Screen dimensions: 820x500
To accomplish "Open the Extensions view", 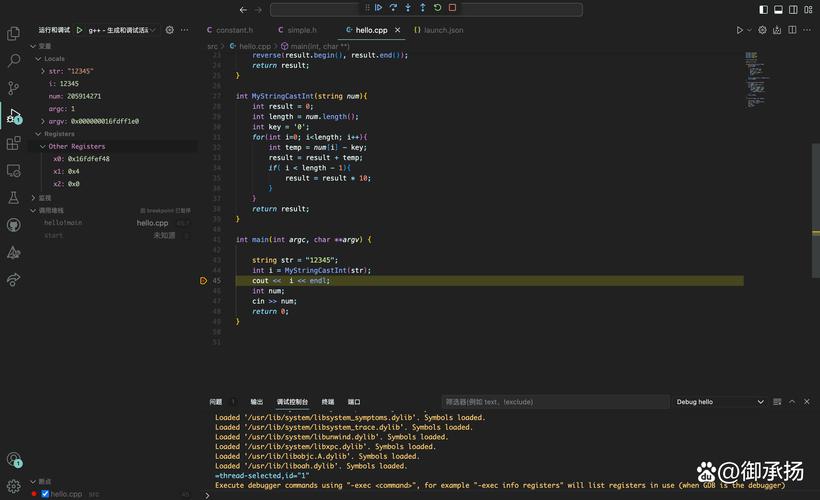I will point(14,144).
